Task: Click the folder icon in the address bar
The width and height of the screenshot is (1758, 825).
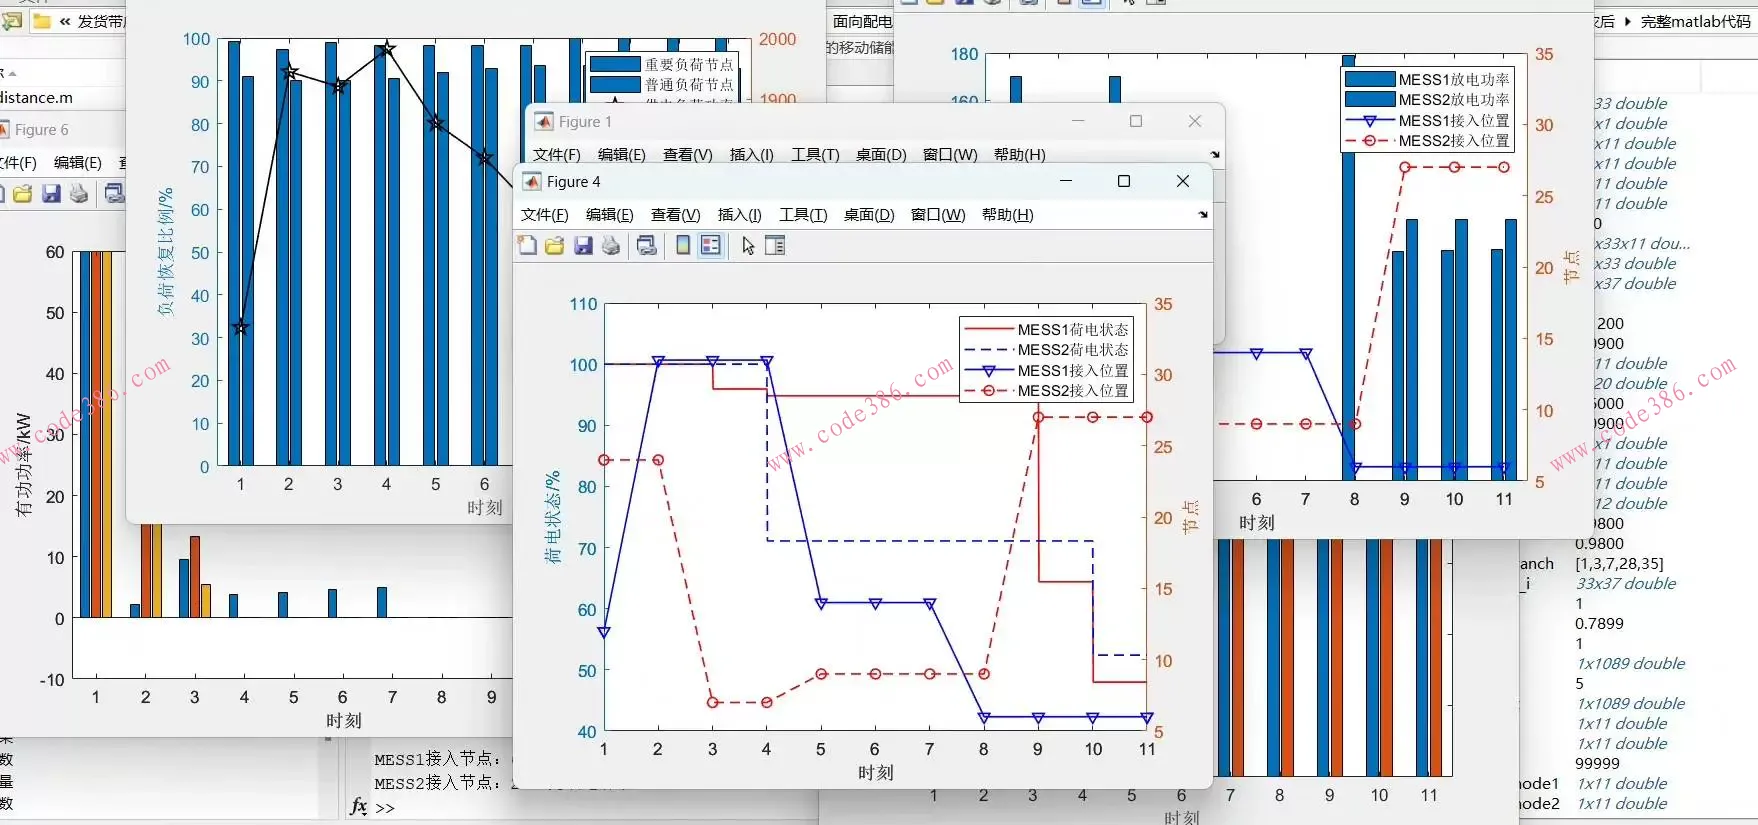Action: pos(42,21)
